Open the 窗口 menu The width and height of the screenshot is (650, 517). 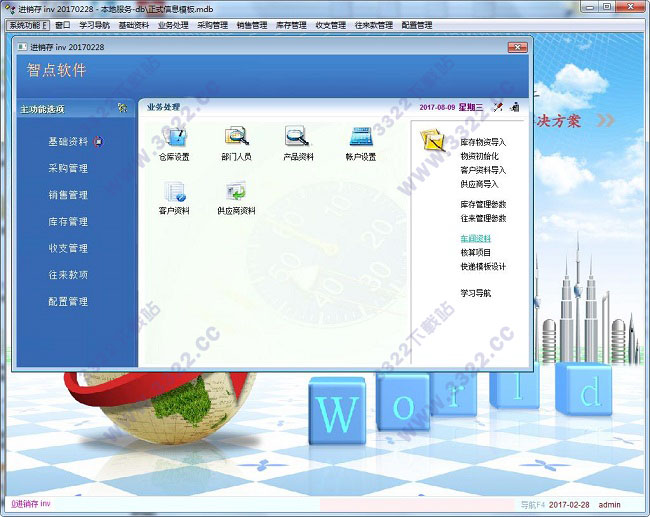tap(63, 25)
